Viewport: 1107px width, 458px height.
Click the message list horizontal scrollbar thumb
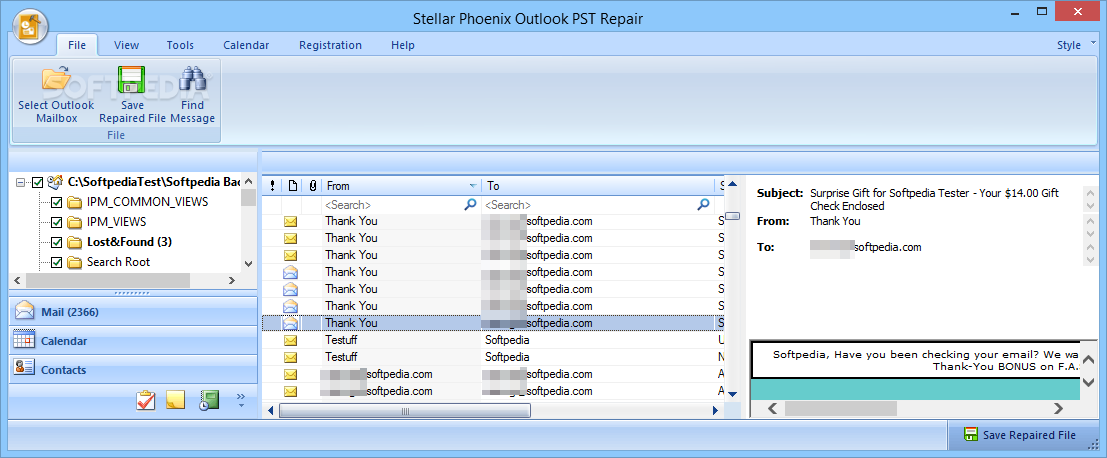(x=405, y=411)
